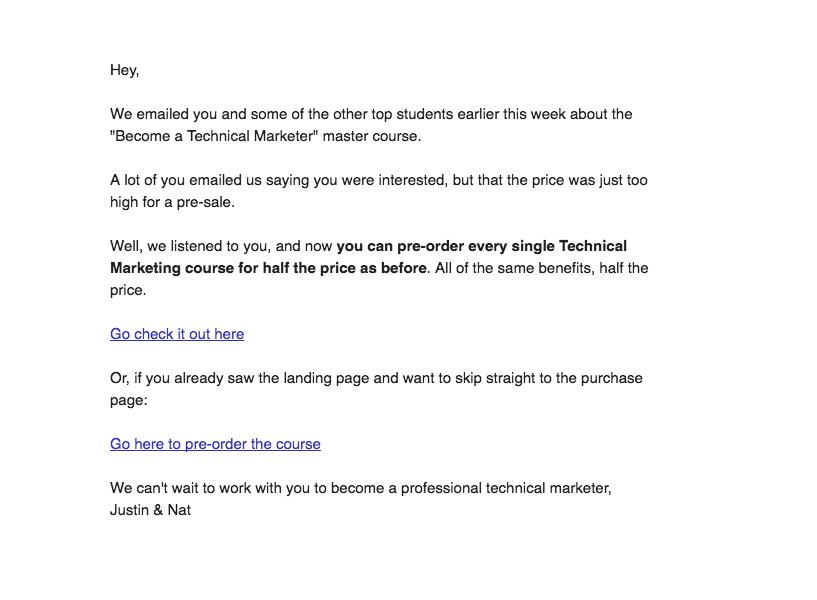The width and height of the screenshot is (817, 600).
Task: Click the word 'pre-sale.' in the email
Action: tap(206, 202)
